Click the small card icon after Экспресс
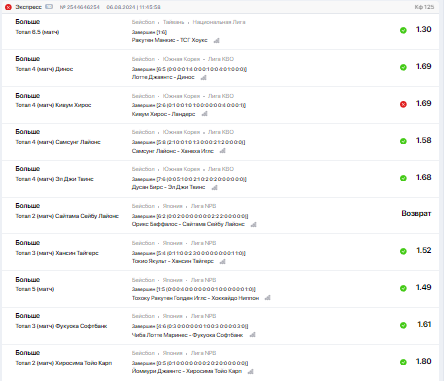 [x=49, y=7]
